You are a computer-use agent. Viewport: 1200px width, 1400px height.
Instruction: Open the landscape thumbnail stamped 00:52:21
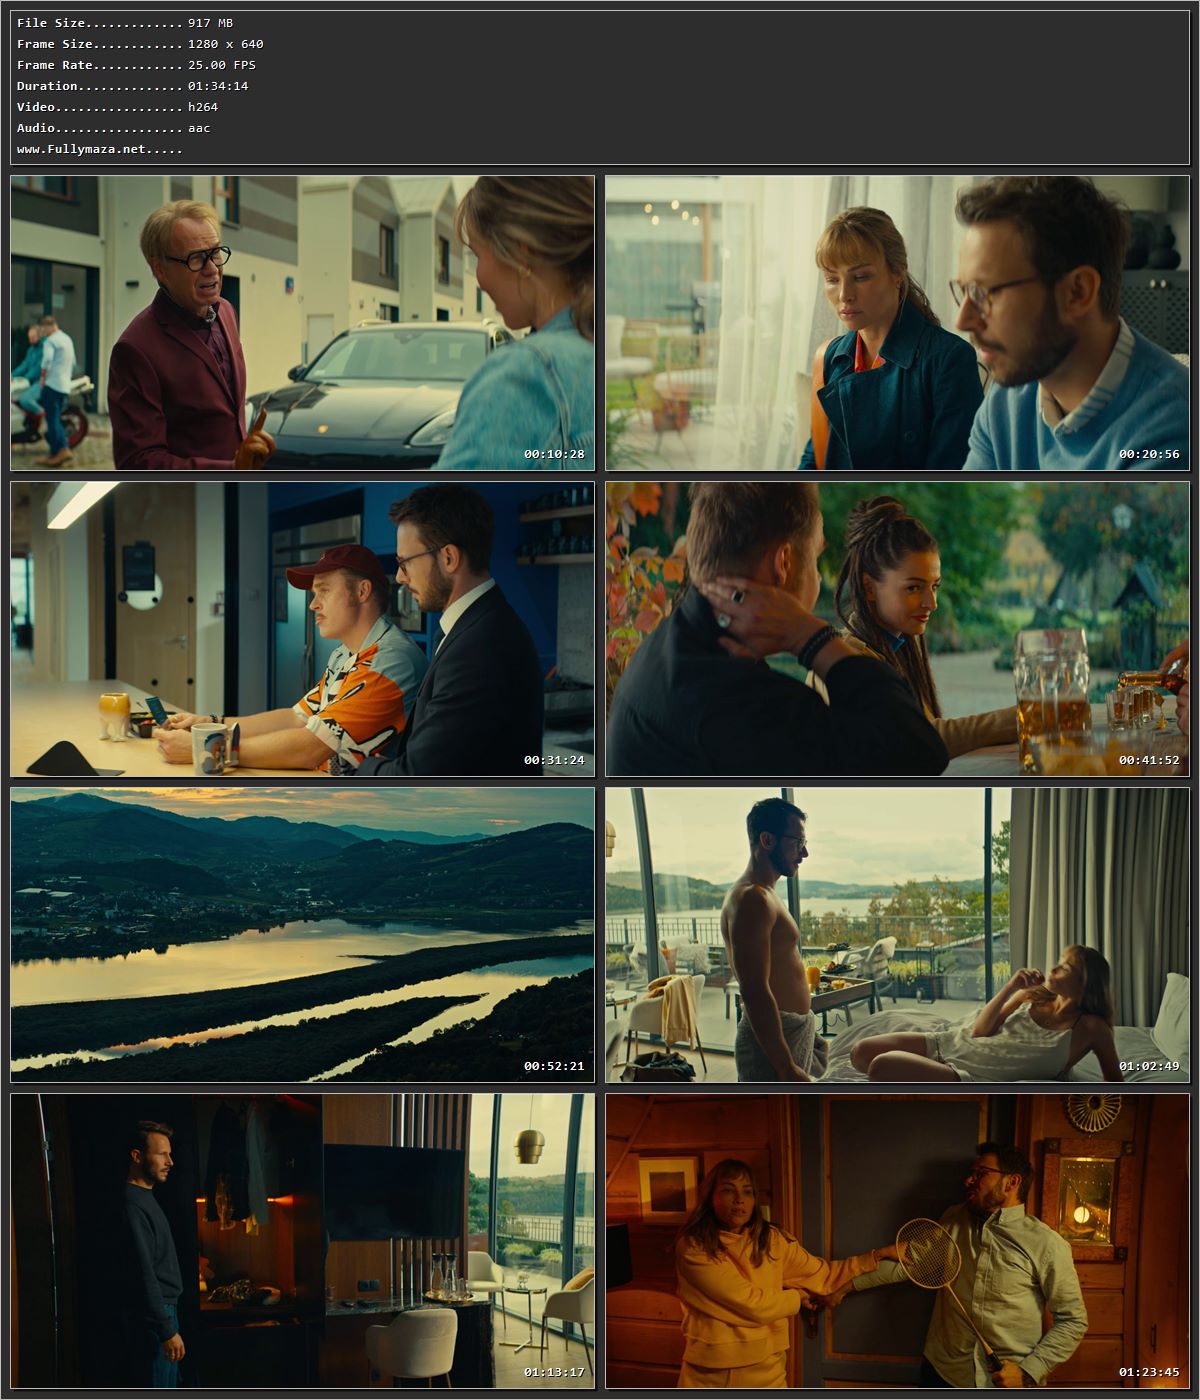tap(303, 935)
